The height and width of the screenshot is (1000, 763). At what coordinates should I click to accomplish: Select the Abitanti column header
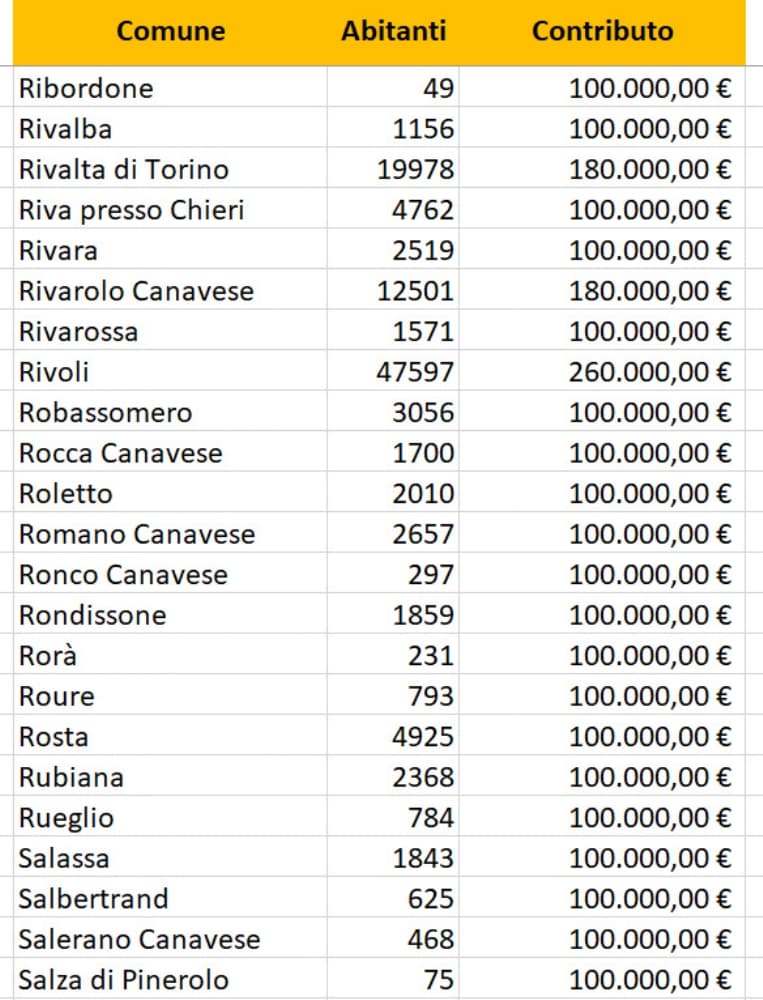[x=393, y=31]
